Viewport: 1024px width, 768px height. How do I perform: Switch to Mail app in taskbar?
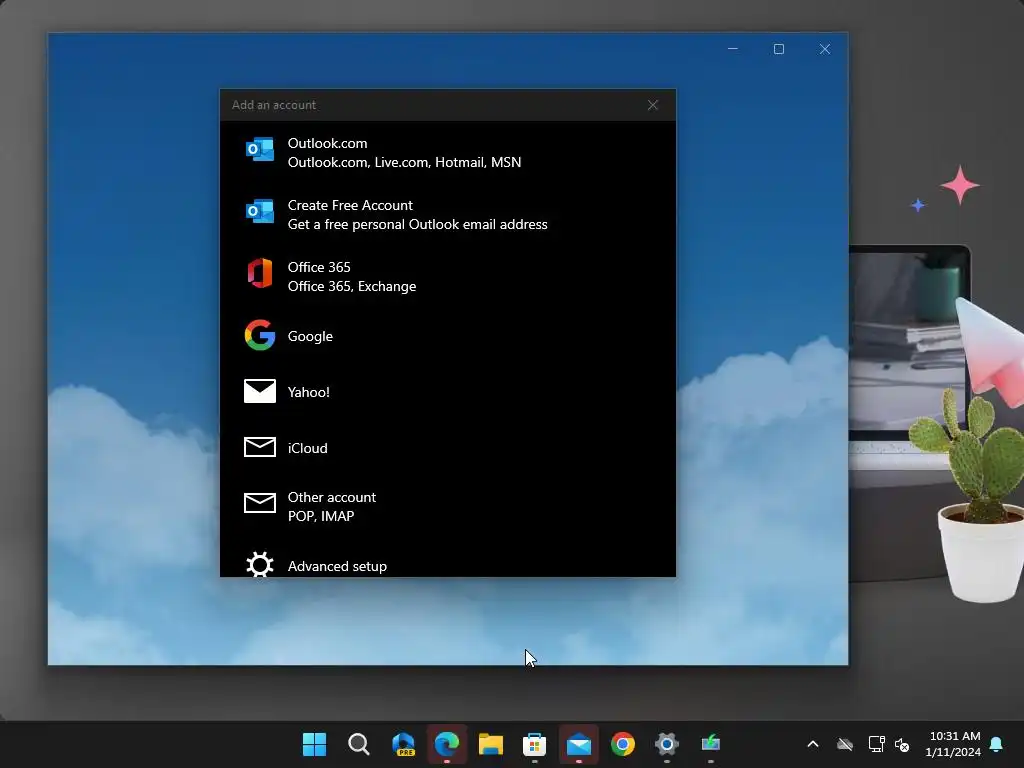[579, 744]
